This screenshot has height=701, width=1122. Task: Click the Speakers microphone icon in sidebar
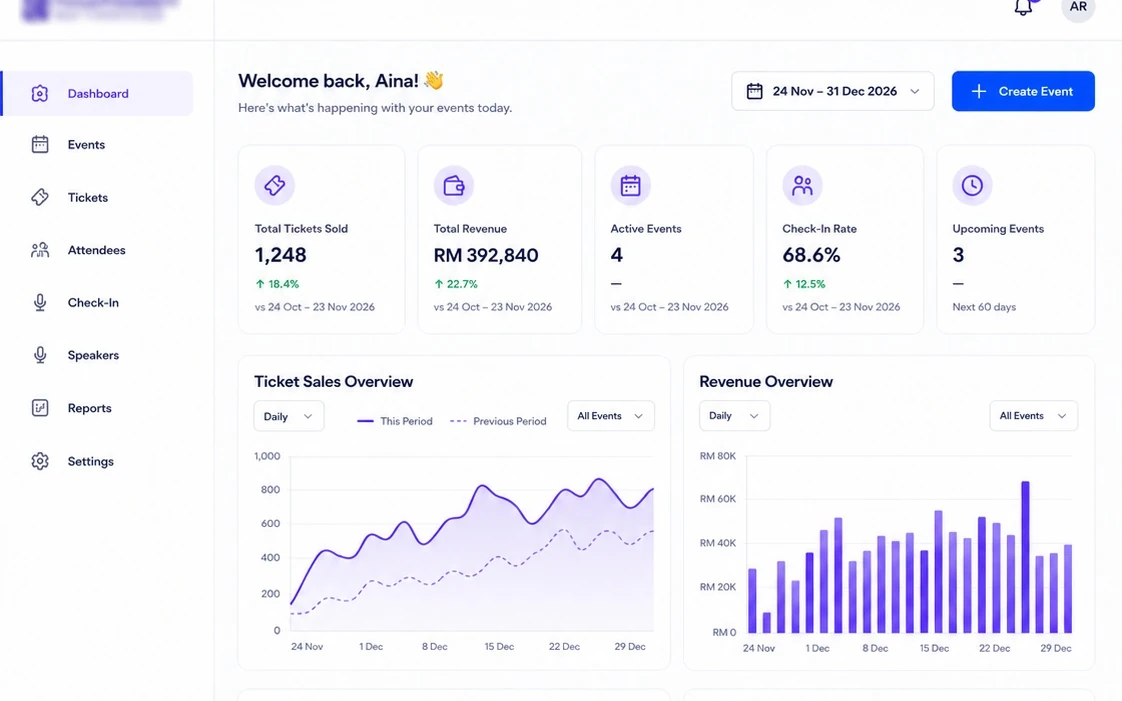pyautogui.click(x=40, y=355)
